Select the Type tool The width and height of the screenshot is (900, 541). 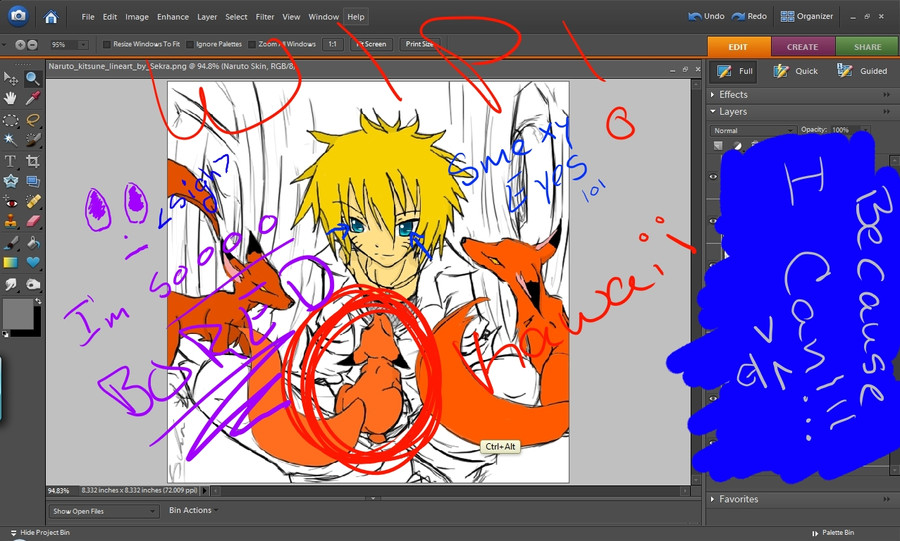(10, 161)
